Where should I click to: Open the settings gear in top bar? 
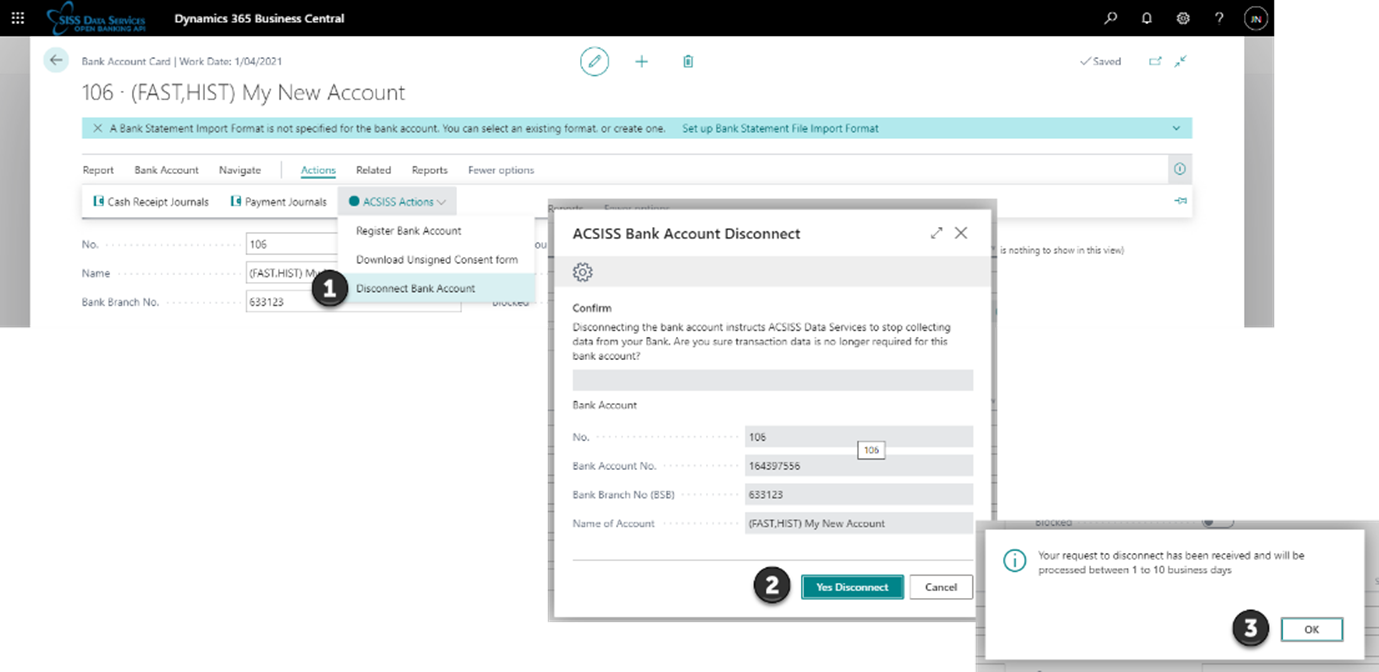tap(1183, 18)
